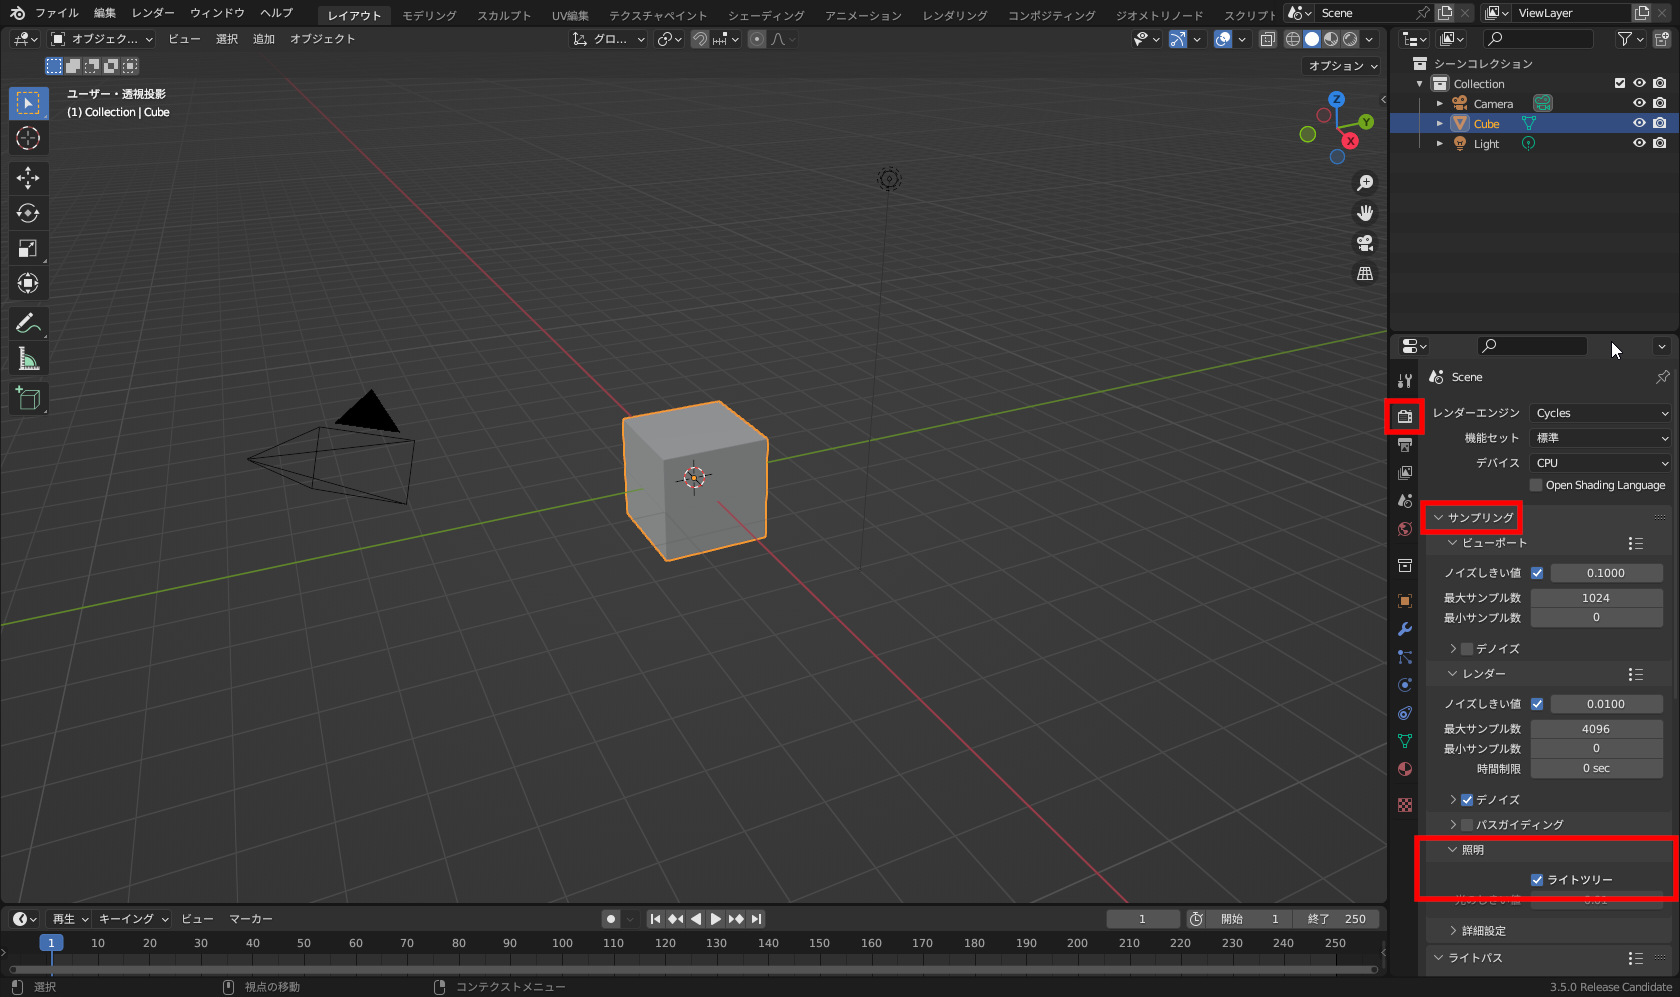Enable the Open Shading Language checkbox
This screenshot has height=997, width=1680.
point(1536,485)
